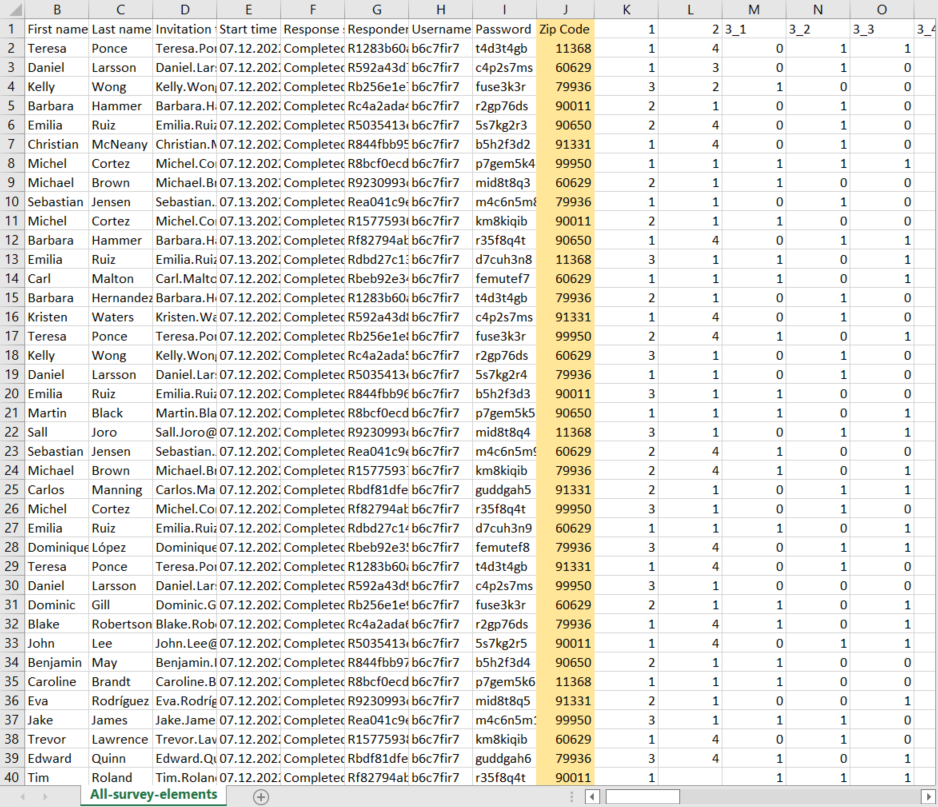Click the previous sheet navigation arrow
Image resolution: width=938 pixels, height=807 pixels.
pyautogui.click(x=21, y=796)
